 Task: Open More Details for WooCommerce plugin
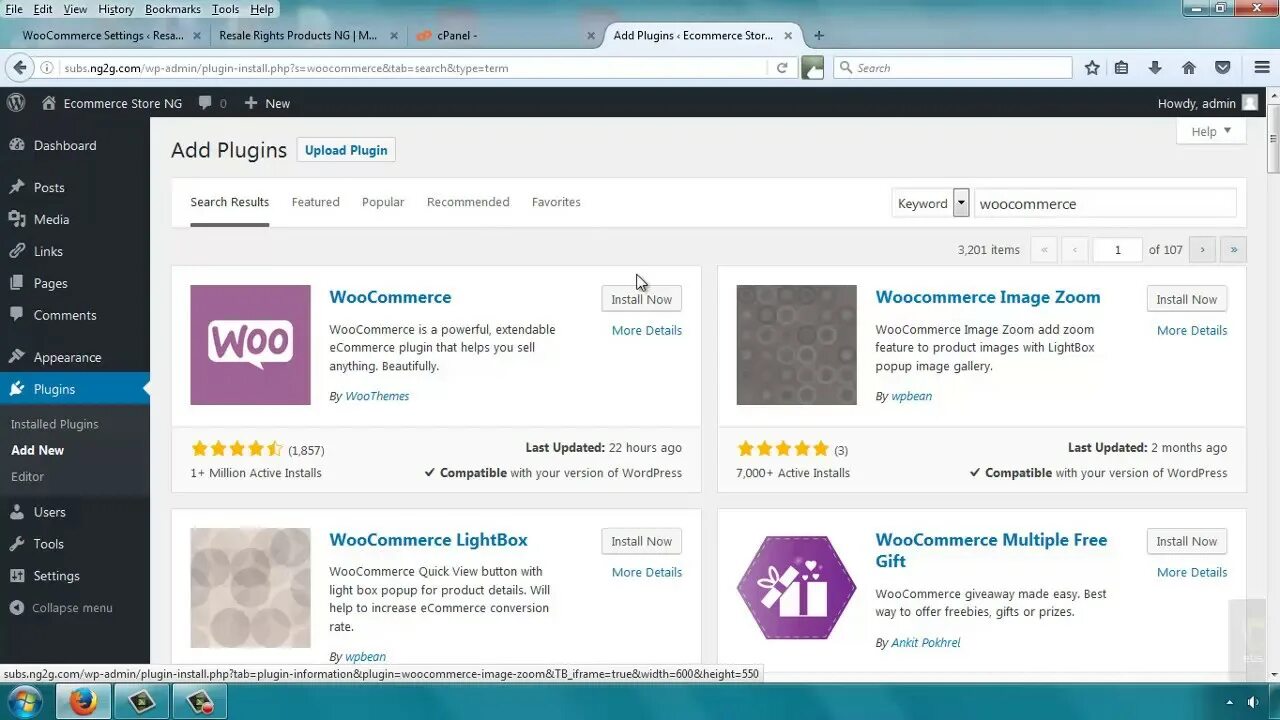[647, 330]
